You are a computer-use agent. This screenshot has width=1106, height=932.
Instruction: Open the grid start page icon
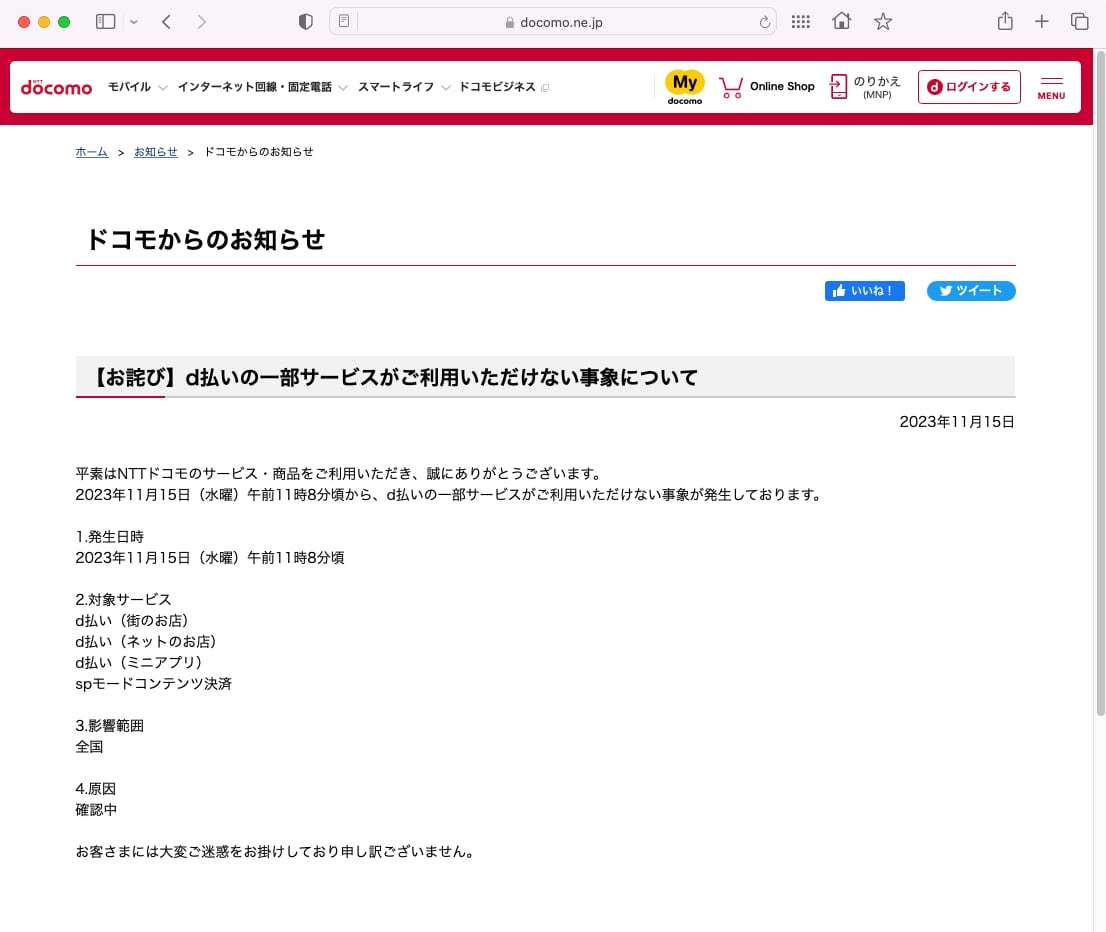point(801,22)
